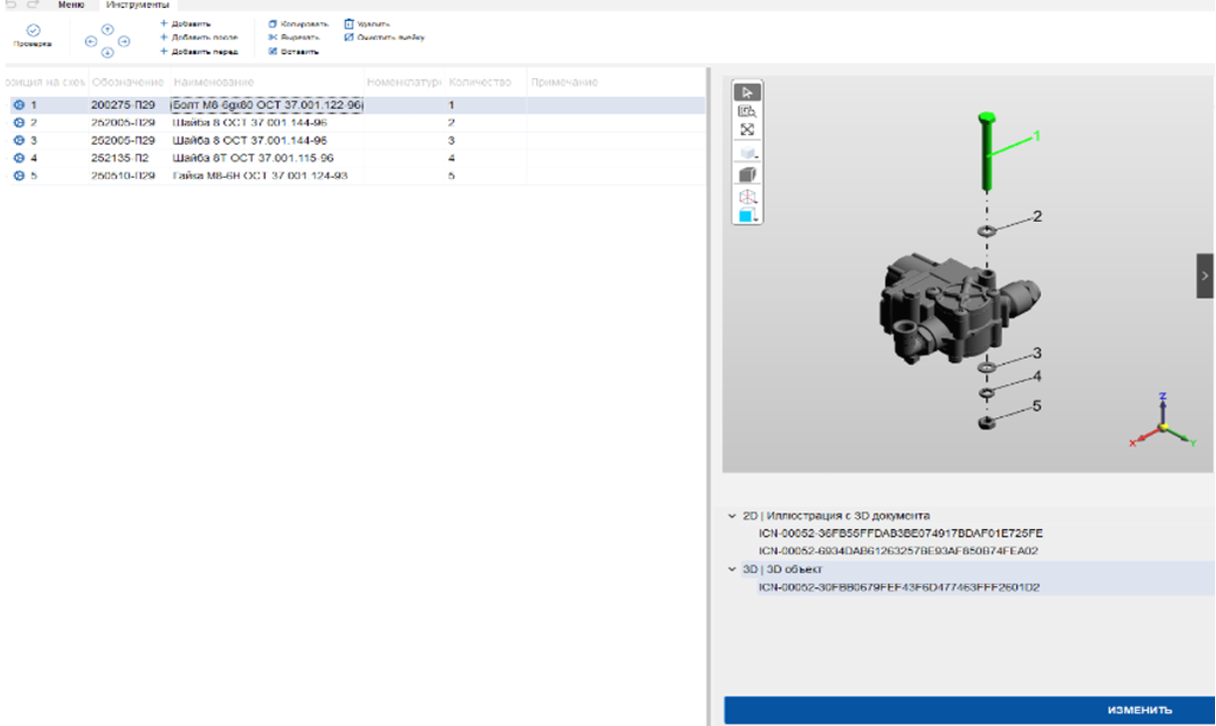Open the Меню tab
The image size is (1216, 726).
click(x=70, y=5)
